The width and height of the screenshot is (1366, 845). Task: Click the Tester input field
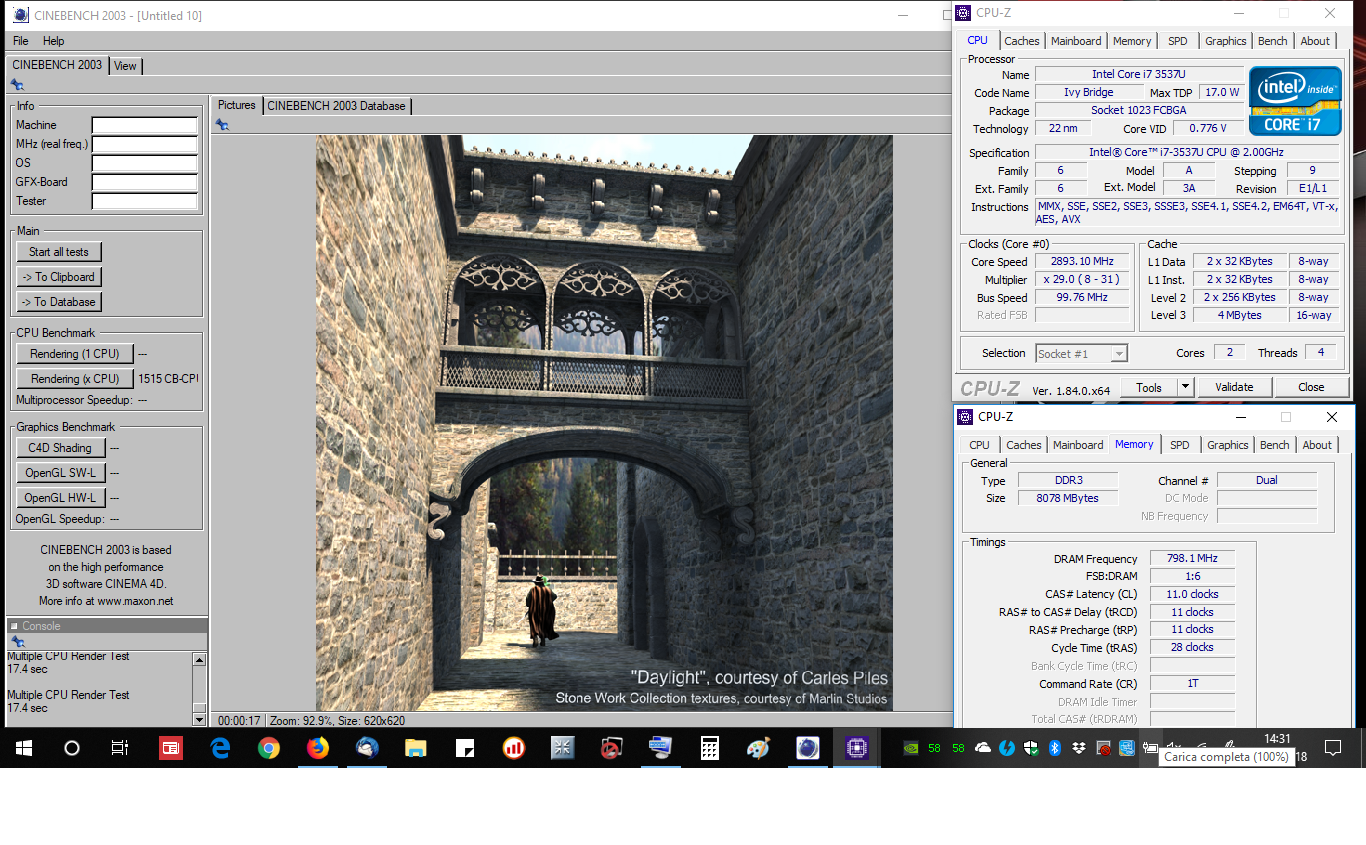[x=145, y=201]
